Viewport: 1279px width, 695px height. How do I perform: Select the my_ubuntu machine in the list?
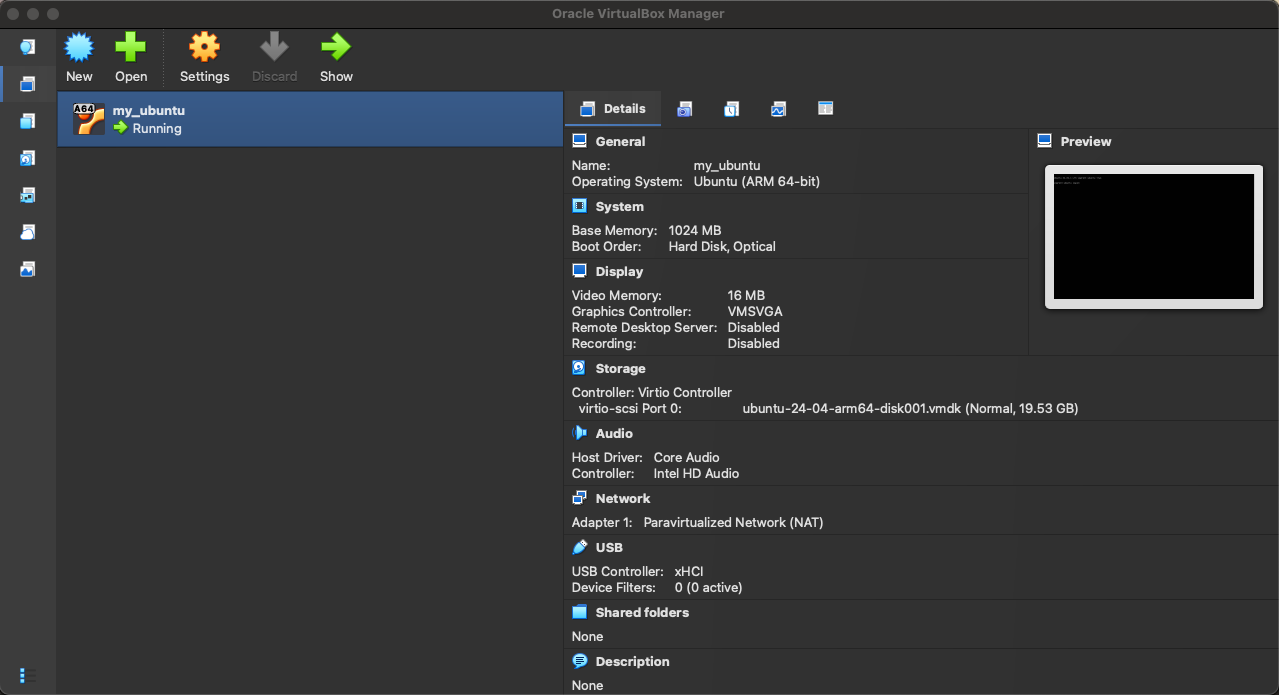pos(310,119)
